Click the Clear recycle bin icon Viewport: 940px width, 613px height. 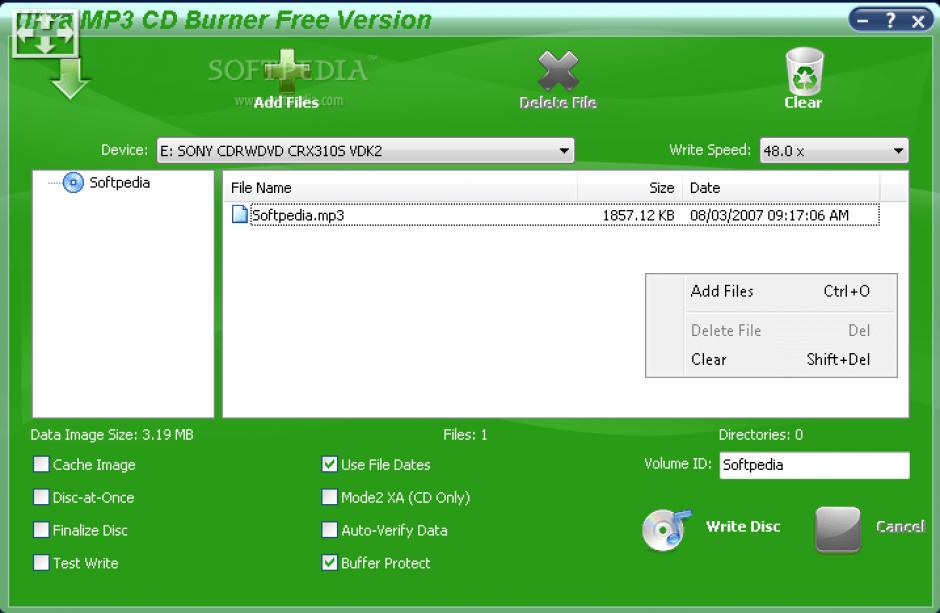(804, 71)
